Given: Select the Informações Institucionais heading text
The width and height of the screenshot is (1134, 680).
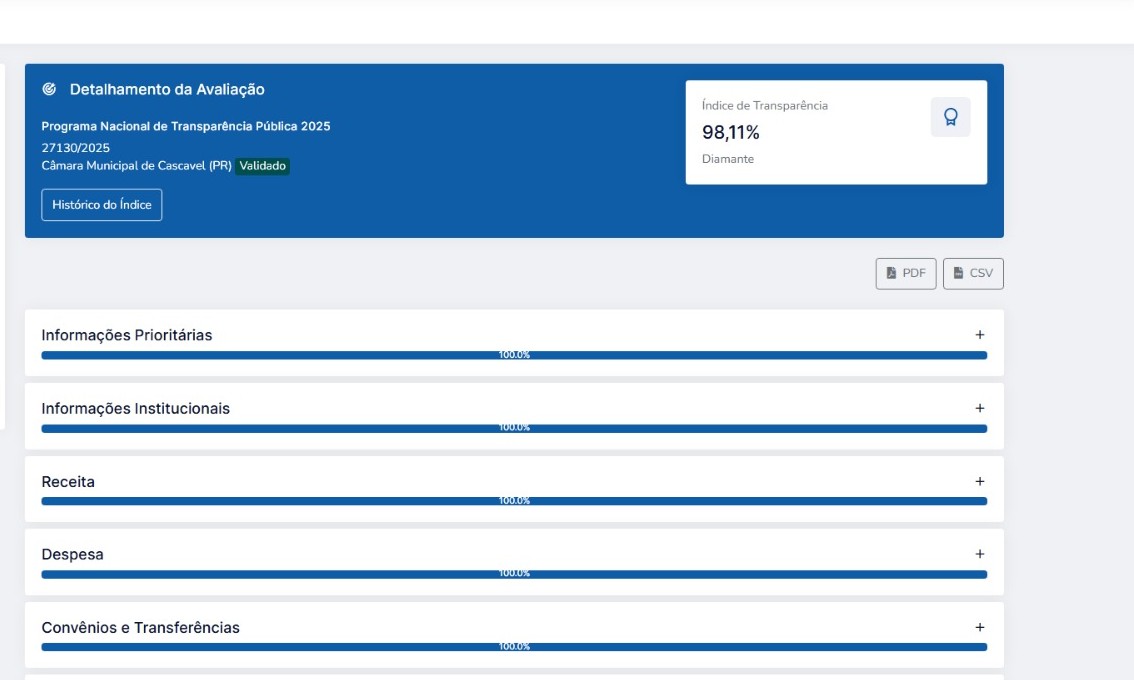Looking at the screenshot, I should click(135, 408).
